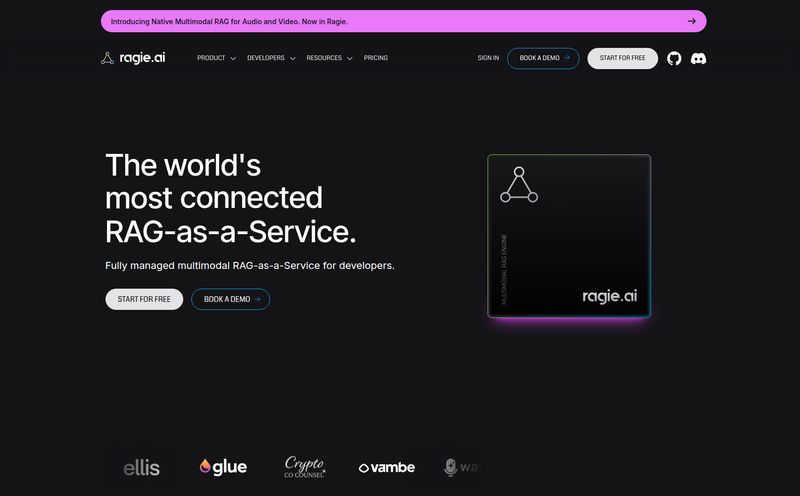The height and width of the screenshot is (496, 800).
Task: Expand the Developers menu chevron
Action: (292, 59)
